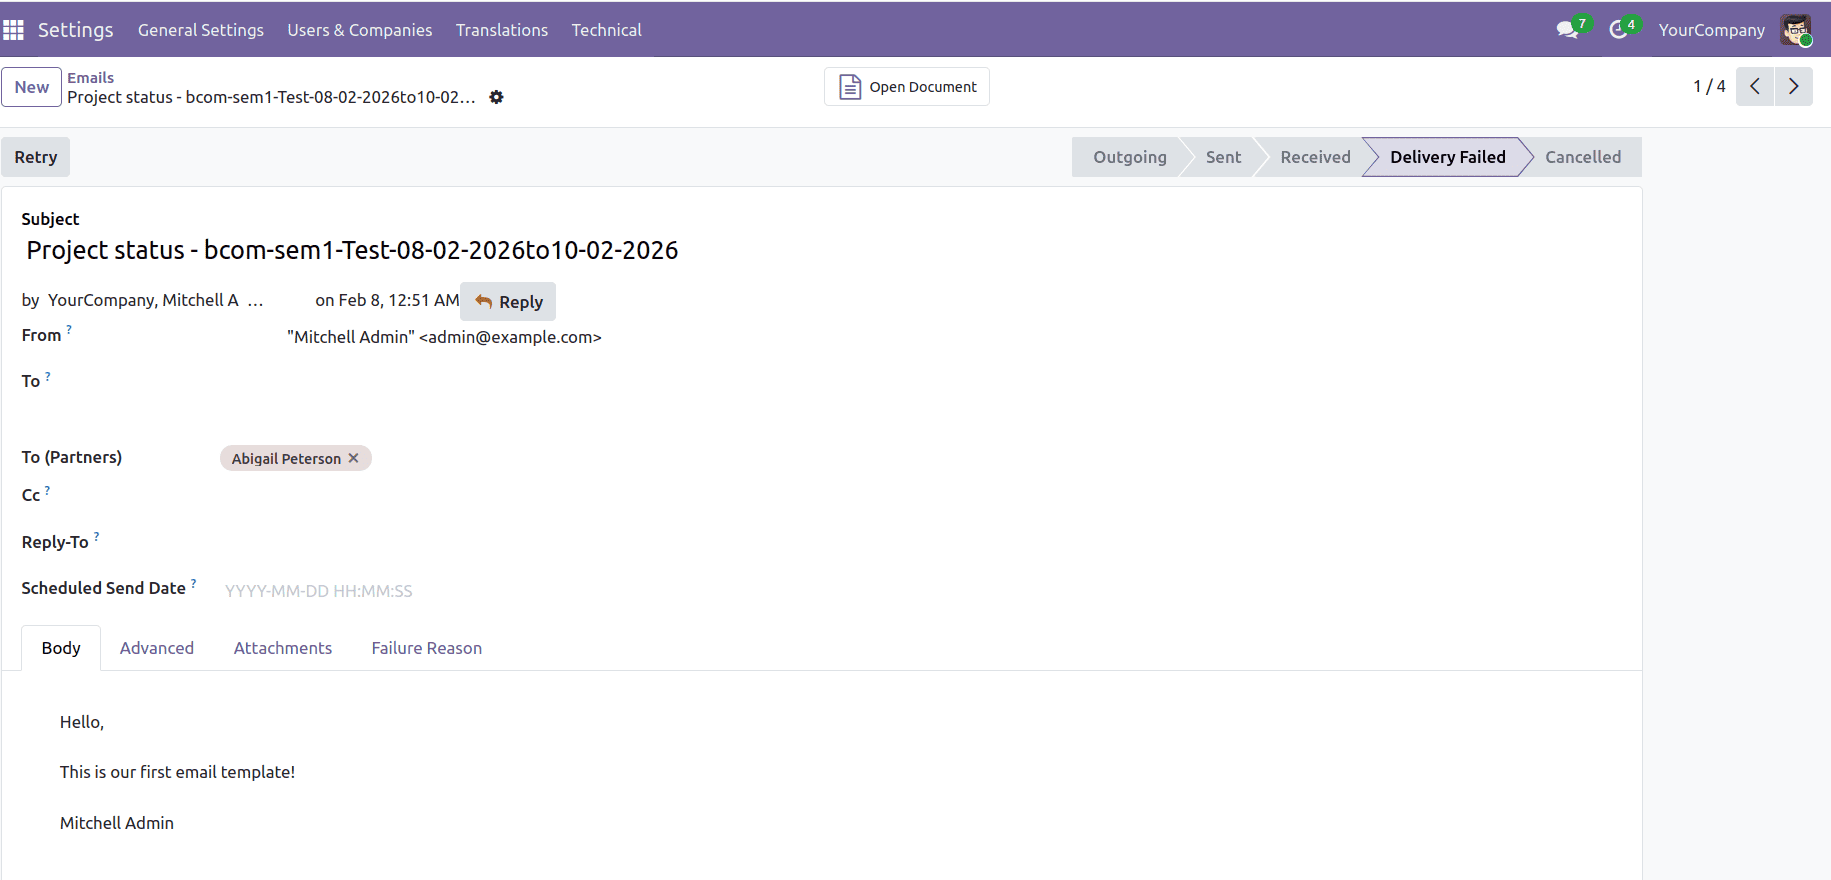This screenshot has height=880, width=1831.
Task: Open the Translations menu
Action: (502, 30)
